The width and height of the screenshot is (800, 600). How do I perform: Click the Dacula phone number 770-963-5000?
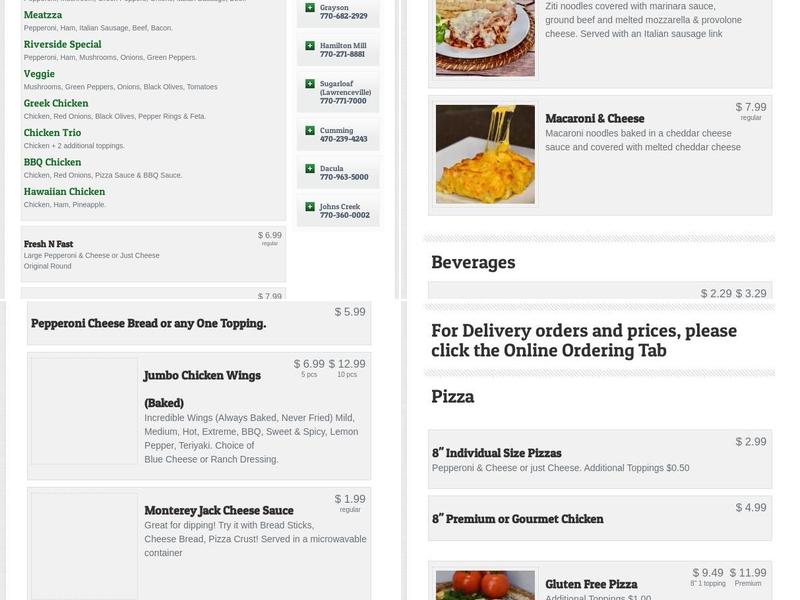[344, 177]
